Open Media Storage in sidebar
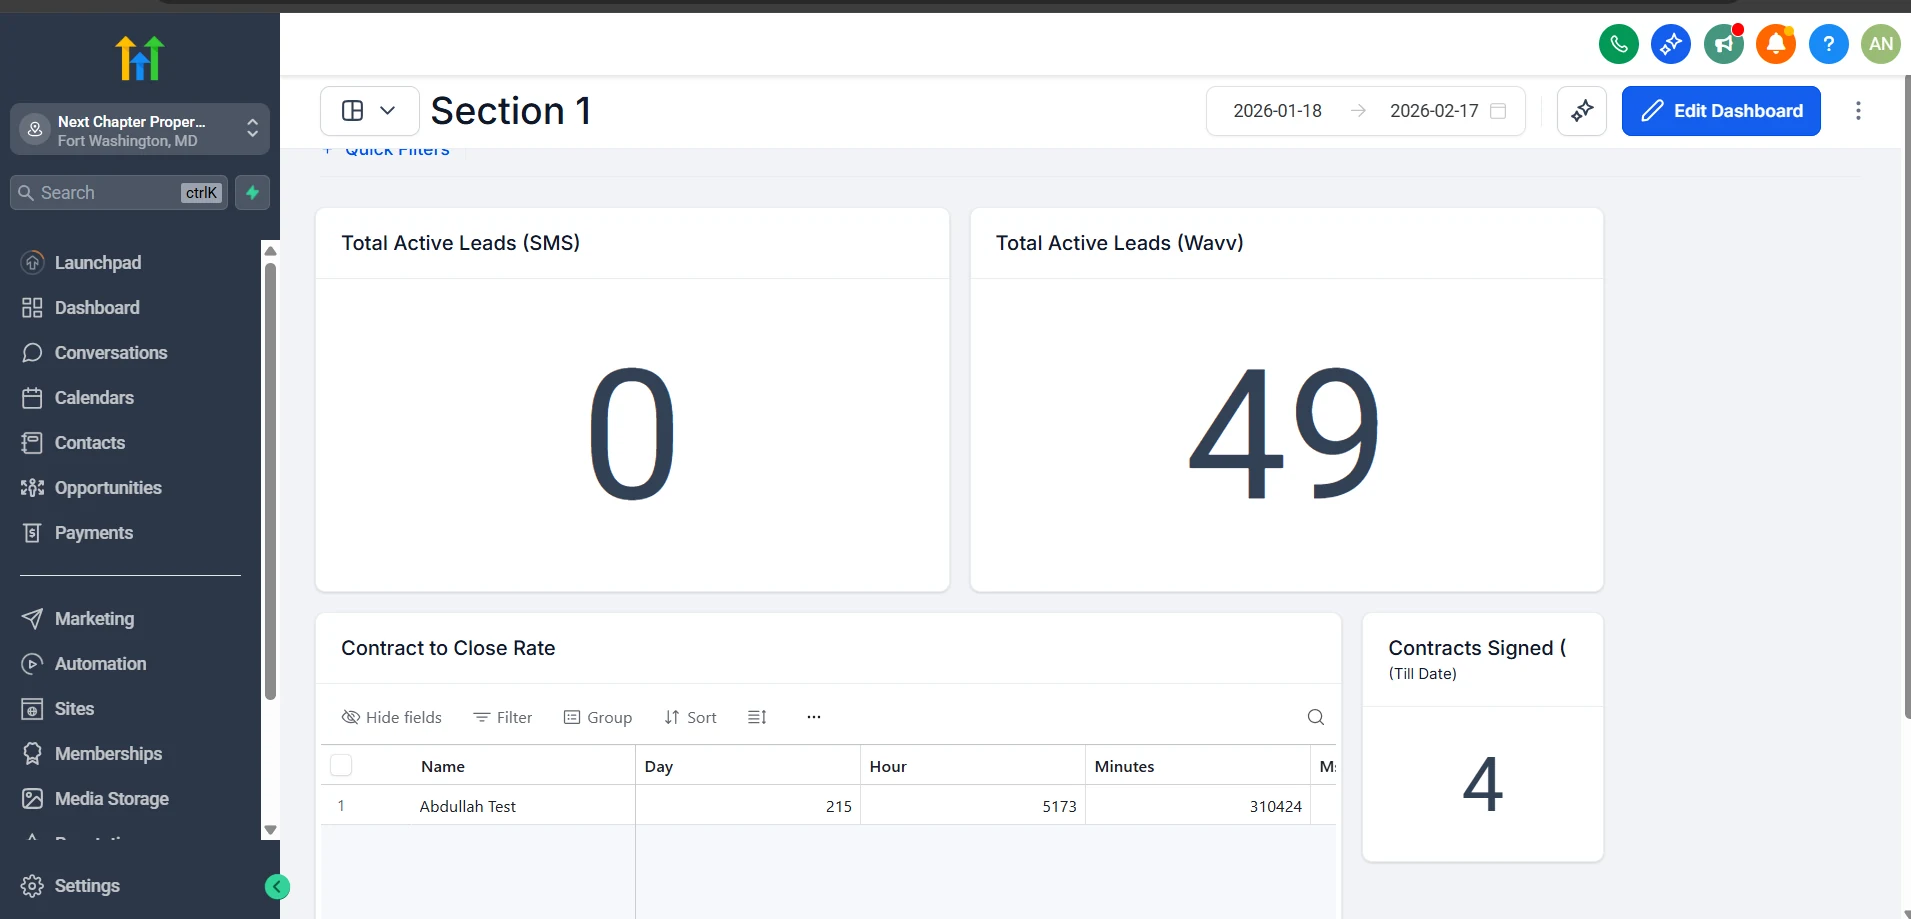 pyautogui.click(x=111, y=799)
